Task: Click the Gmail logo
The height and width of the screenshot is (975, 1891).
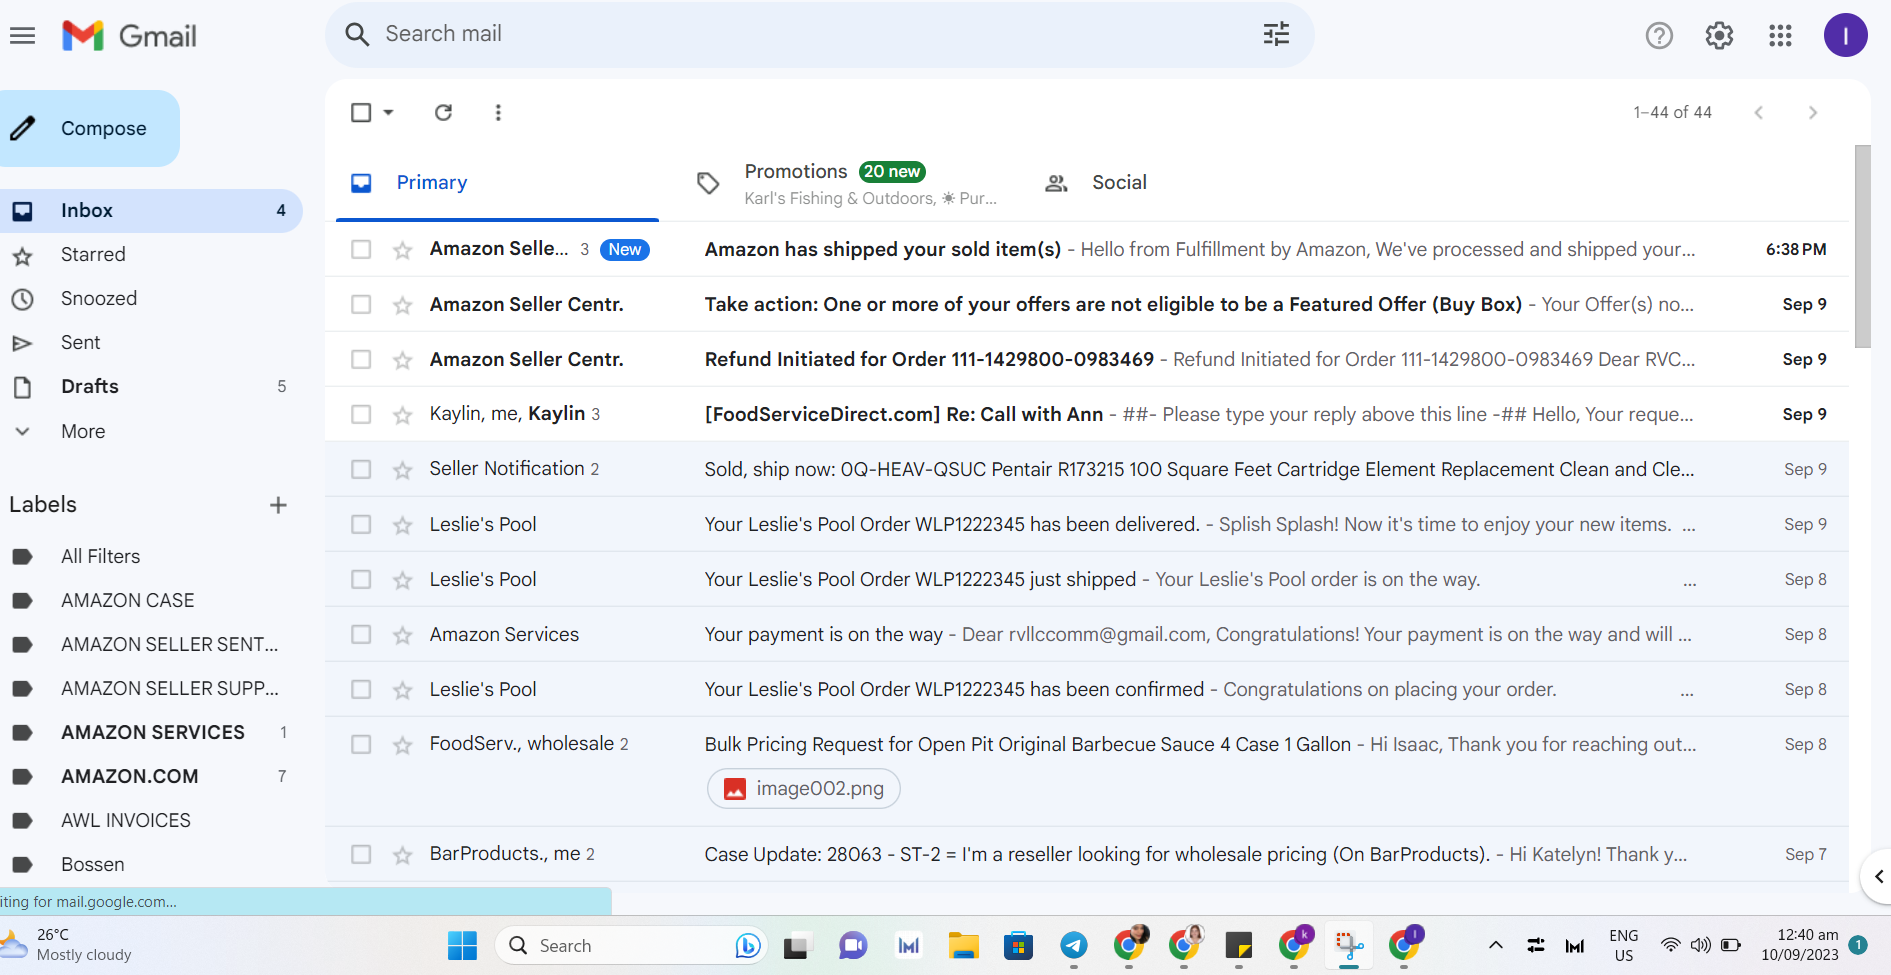Action: coord(129,36)
